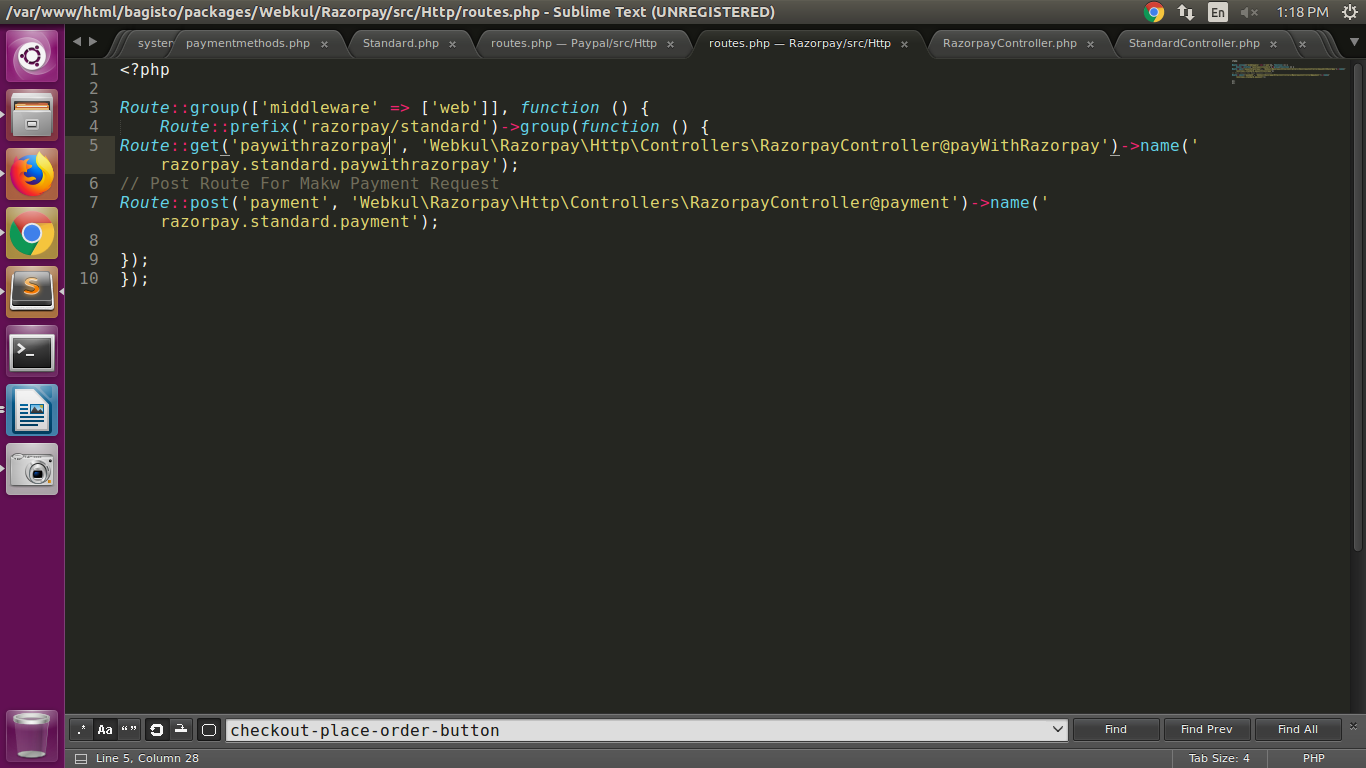Switch to the Standard.php tab
The image size is (1366, 768).
(400, 44)
